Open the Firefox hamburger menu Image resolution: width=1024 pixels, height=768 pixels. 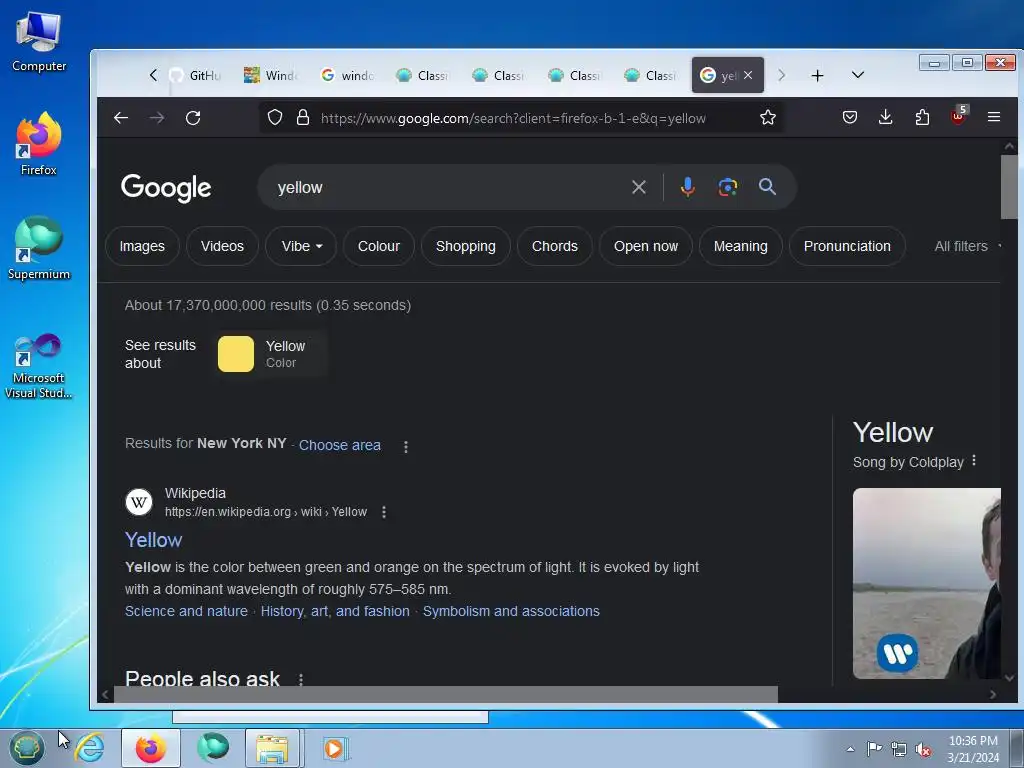pos(994,118)
